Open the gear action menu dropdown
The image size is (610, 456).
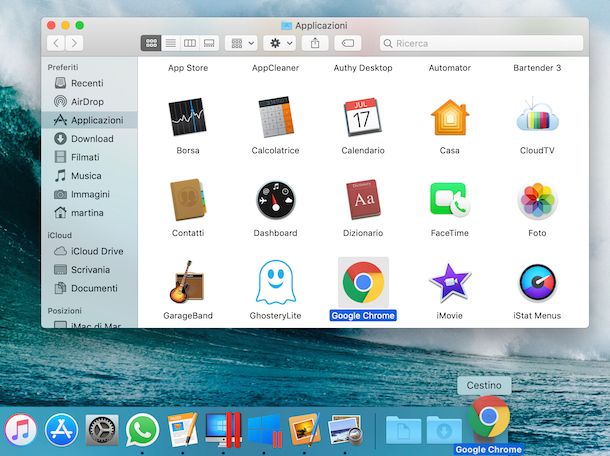click(280, 43)
